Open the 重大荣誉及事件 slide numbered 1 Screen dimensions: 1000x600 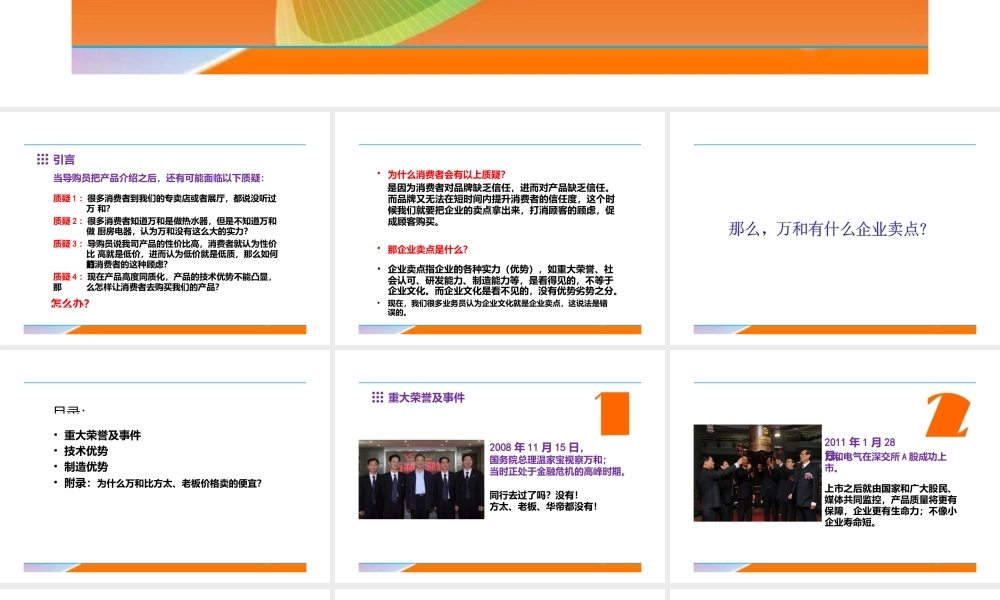[499, 466]
